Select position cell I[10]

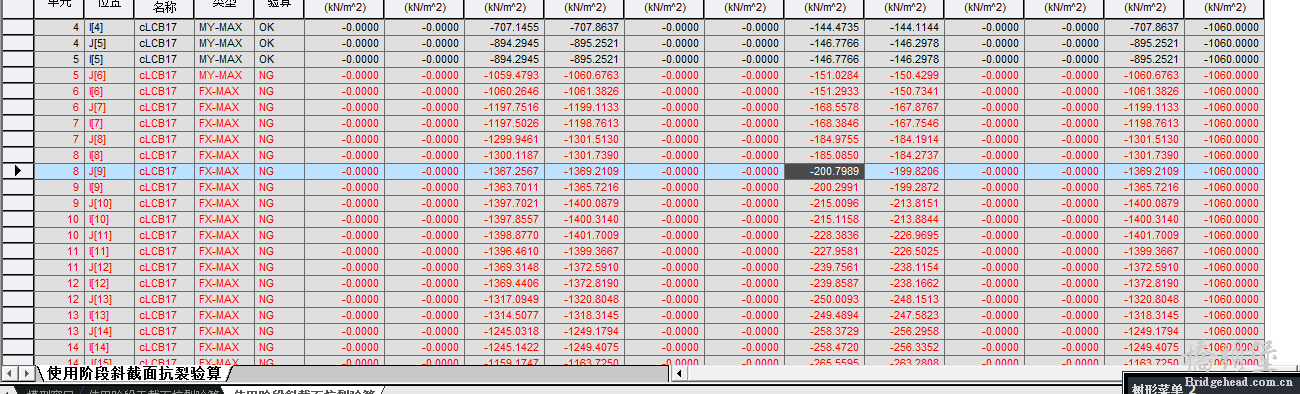point(110,219)
